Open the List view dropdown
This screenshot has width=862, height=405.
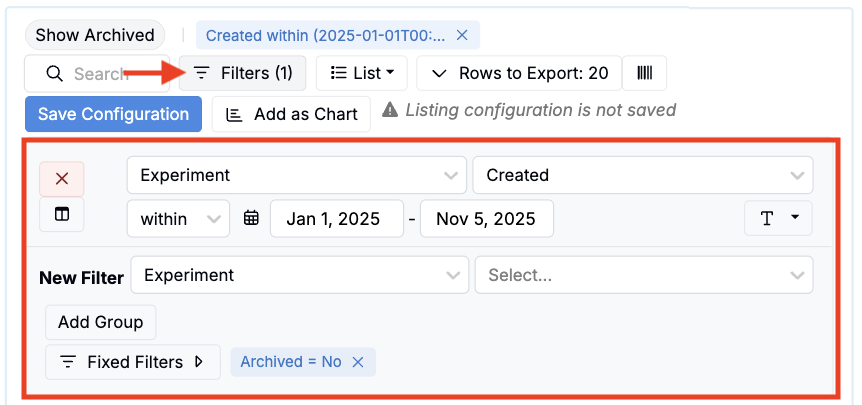pos(362,73)
